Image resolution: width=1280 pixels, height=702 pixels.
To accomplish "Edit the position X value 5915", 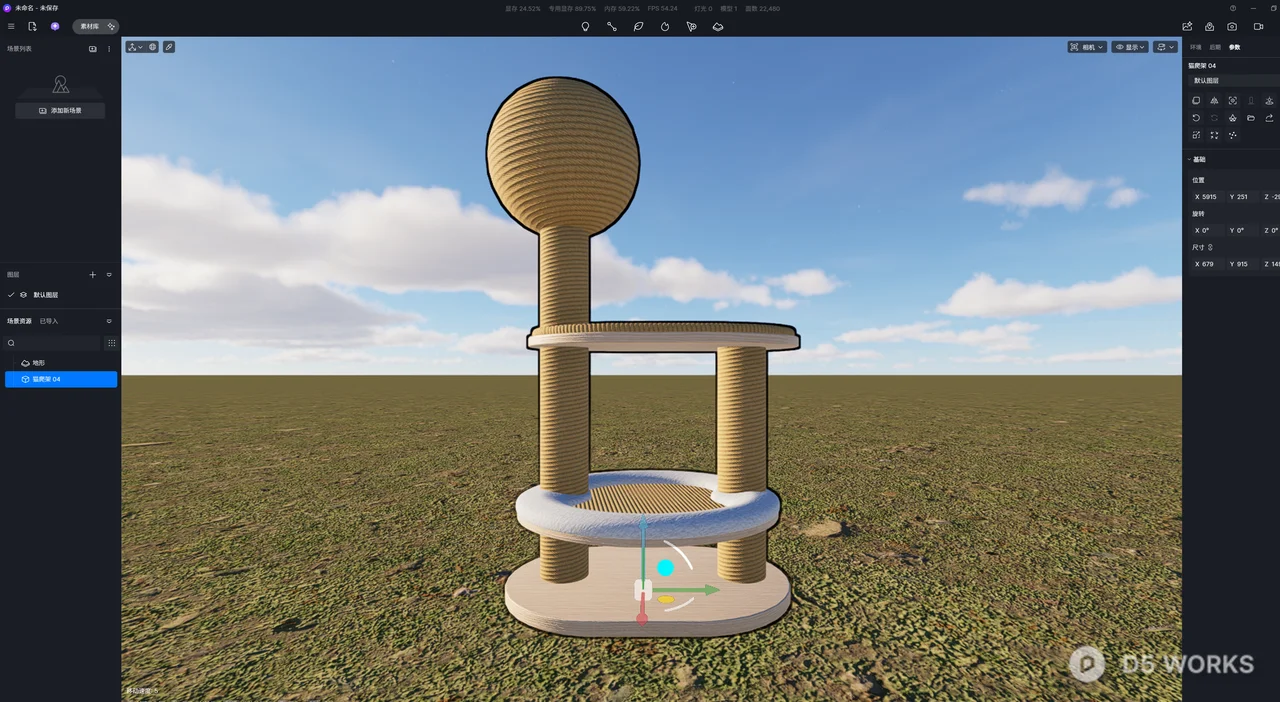I will (x=1206, y=197).
